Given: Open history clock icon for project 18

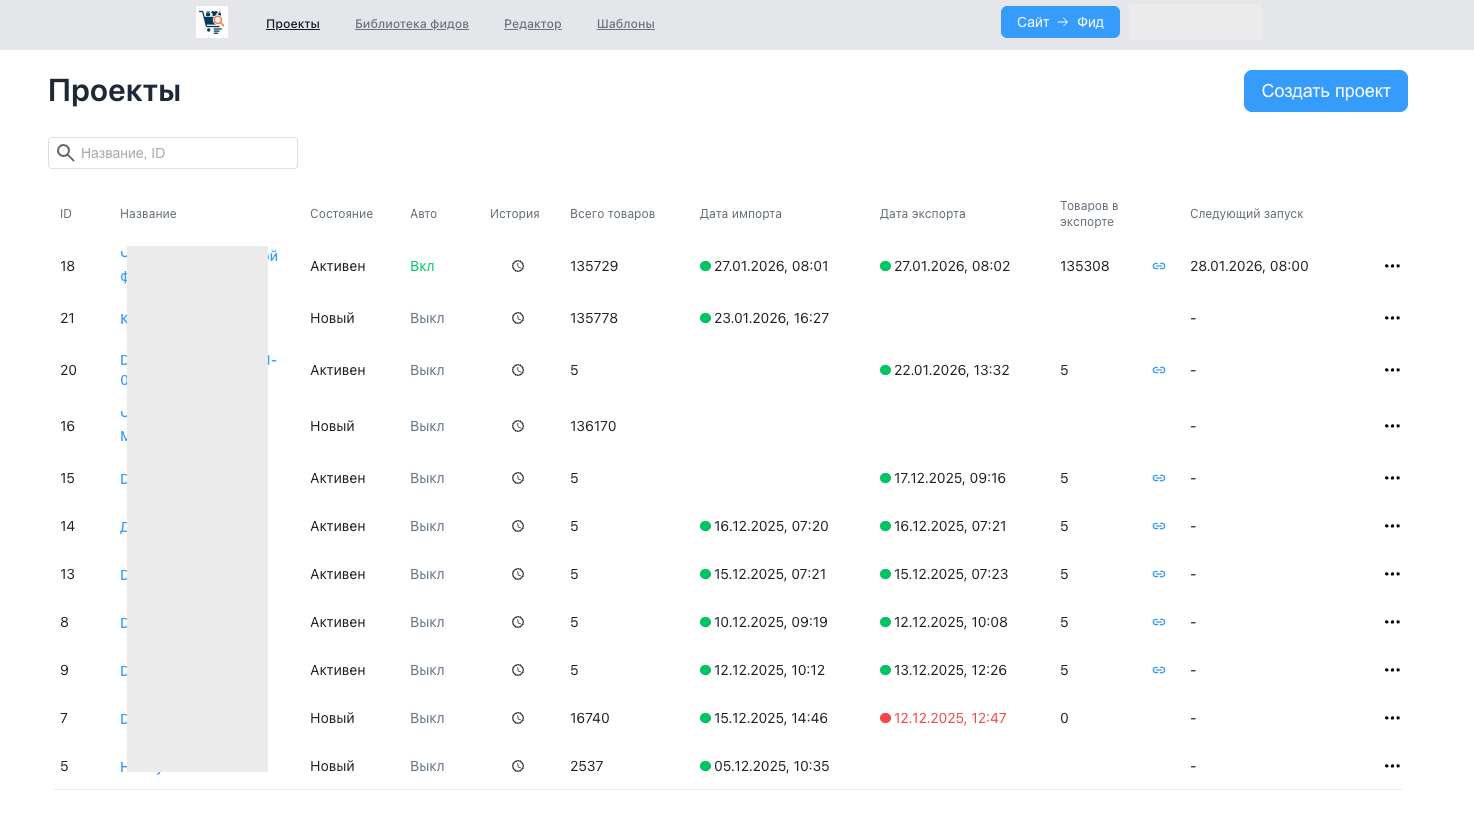Looking at the screenshot, I should (518, 266).
